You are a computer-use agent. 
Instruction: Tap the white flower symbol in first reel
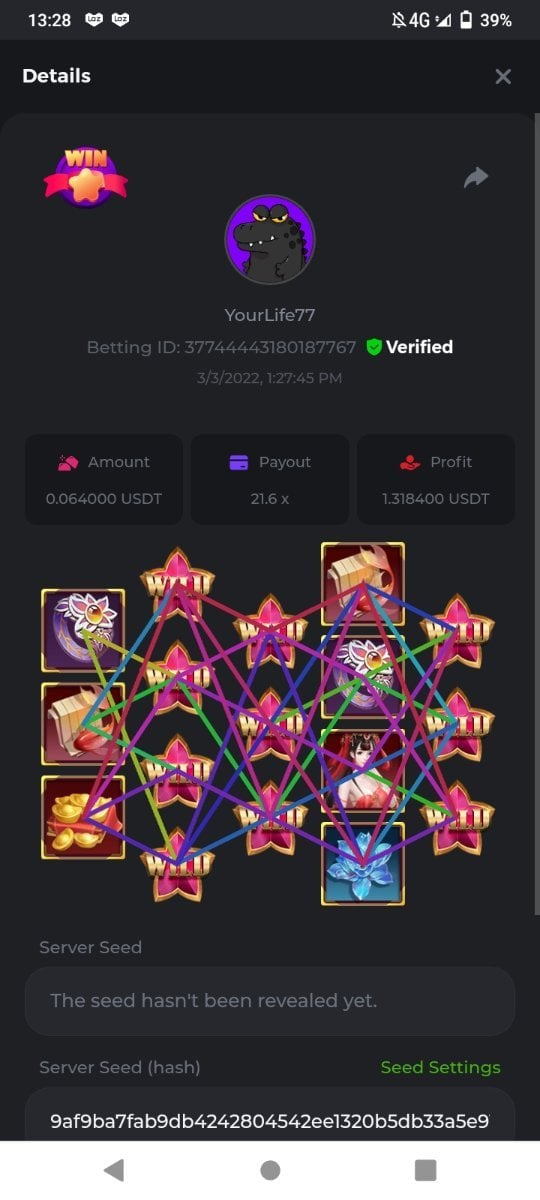click(83, 630)
